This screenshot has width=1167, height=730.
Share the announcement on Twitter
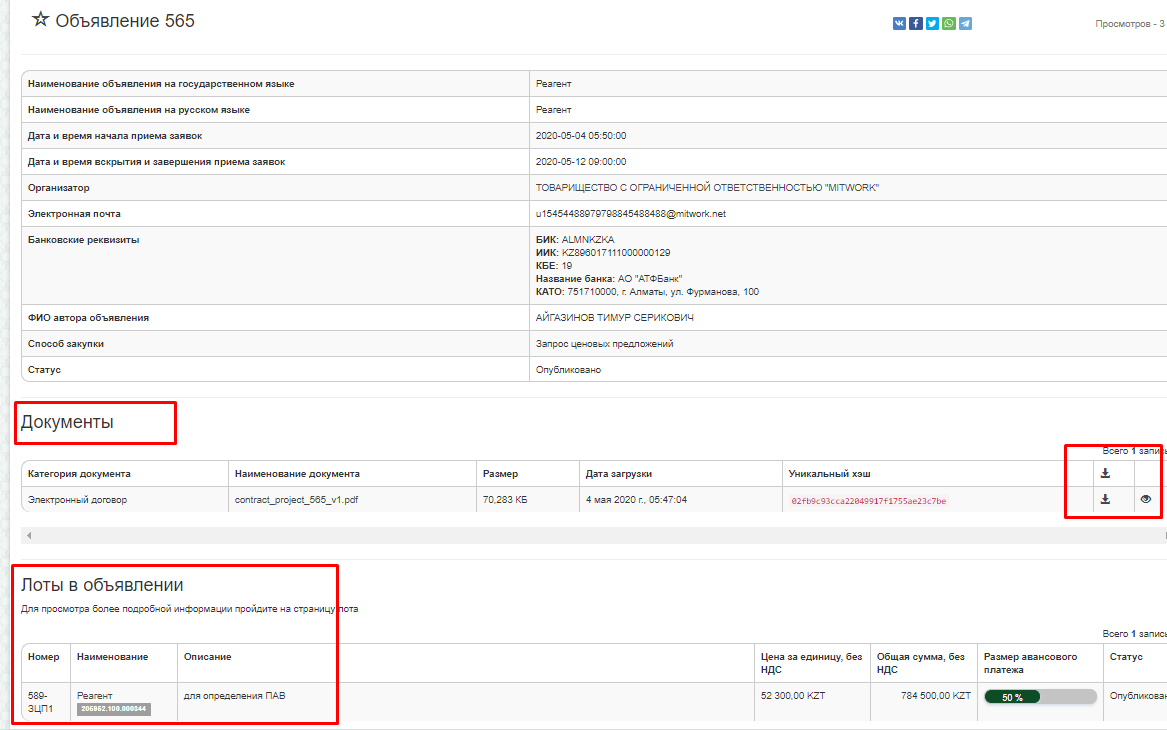click(x=932, y=24)
